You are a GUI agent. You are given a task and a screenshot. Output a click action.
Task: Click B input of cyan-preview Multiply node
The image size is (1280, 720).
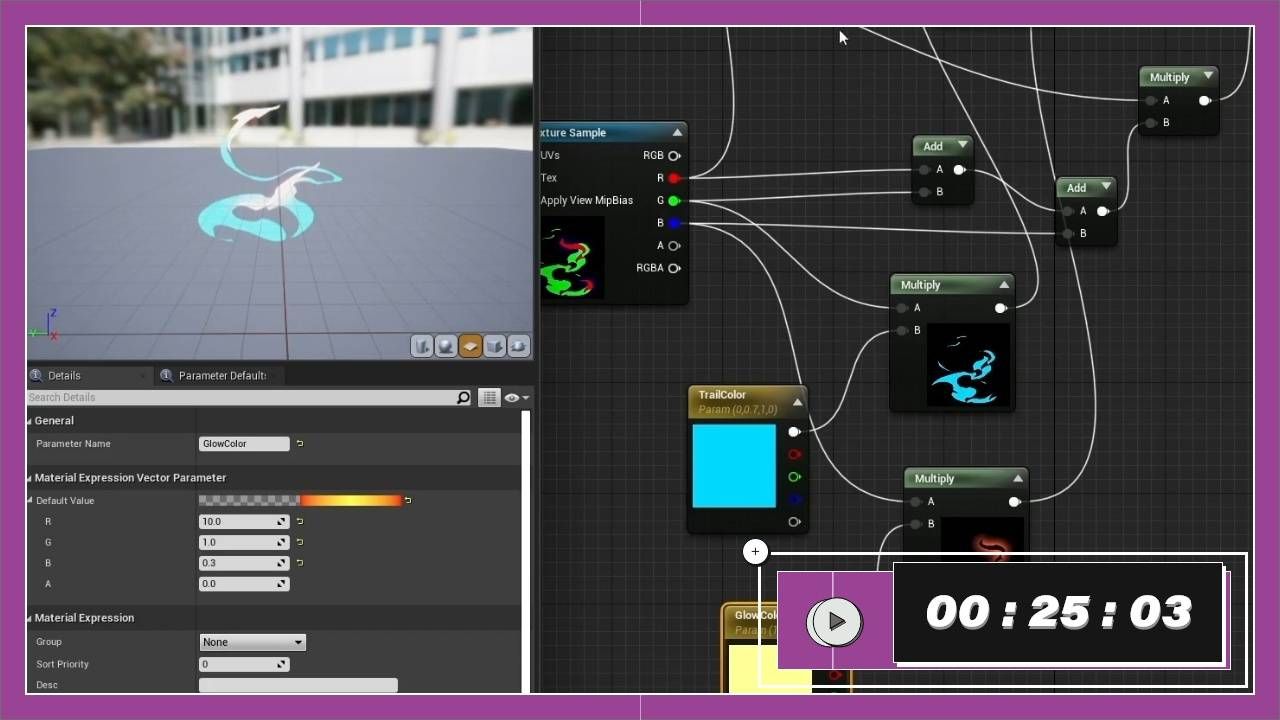902,331
